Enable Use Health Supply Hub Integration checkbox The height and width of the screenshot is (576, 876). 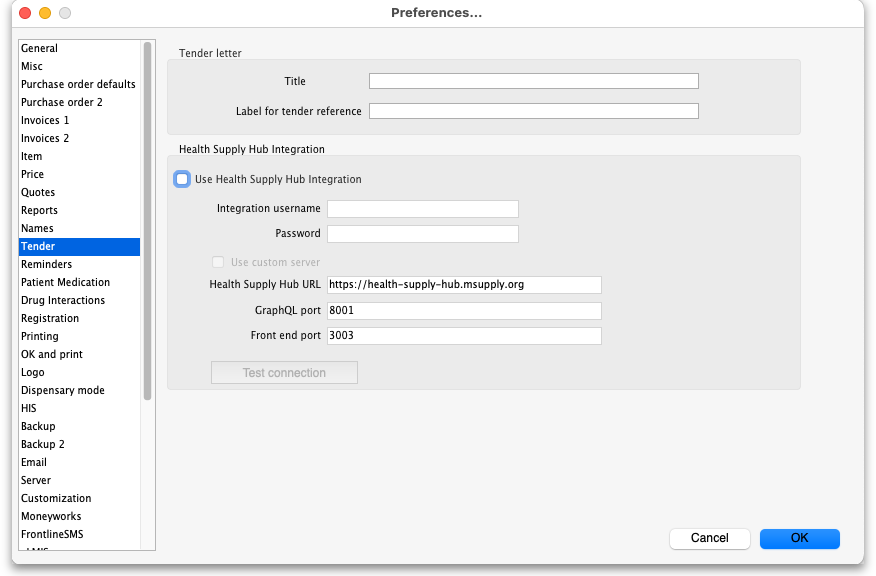point(182,179)
